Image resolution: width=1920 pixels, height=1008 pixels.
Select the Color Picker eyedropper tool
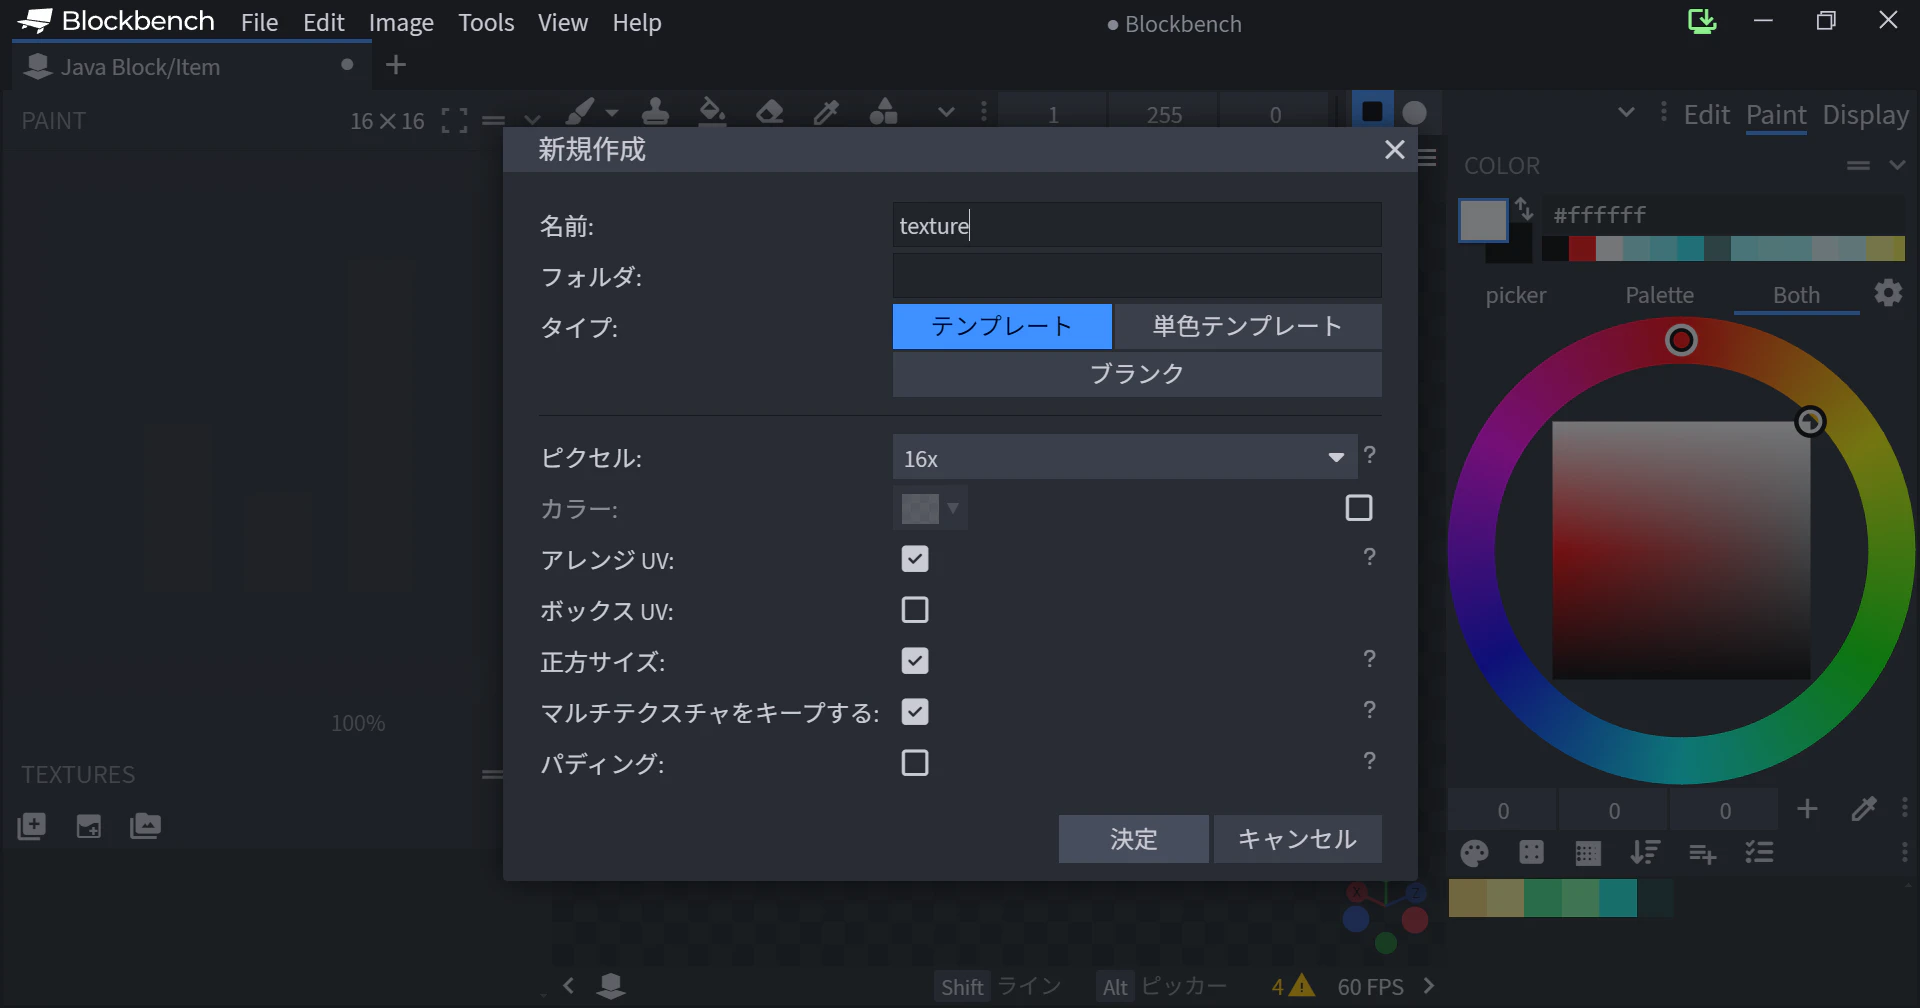pyautogui.click(x=826, y=111)
